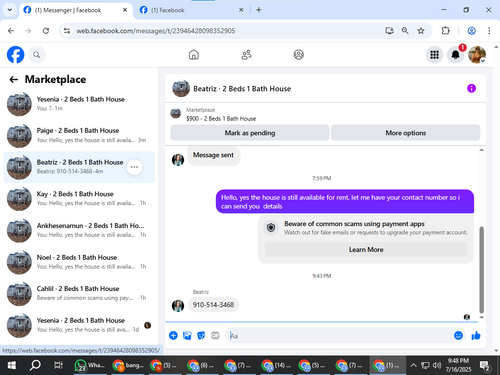
Task: Click the chat scrollbar down arrow
Action: point(481,317)
